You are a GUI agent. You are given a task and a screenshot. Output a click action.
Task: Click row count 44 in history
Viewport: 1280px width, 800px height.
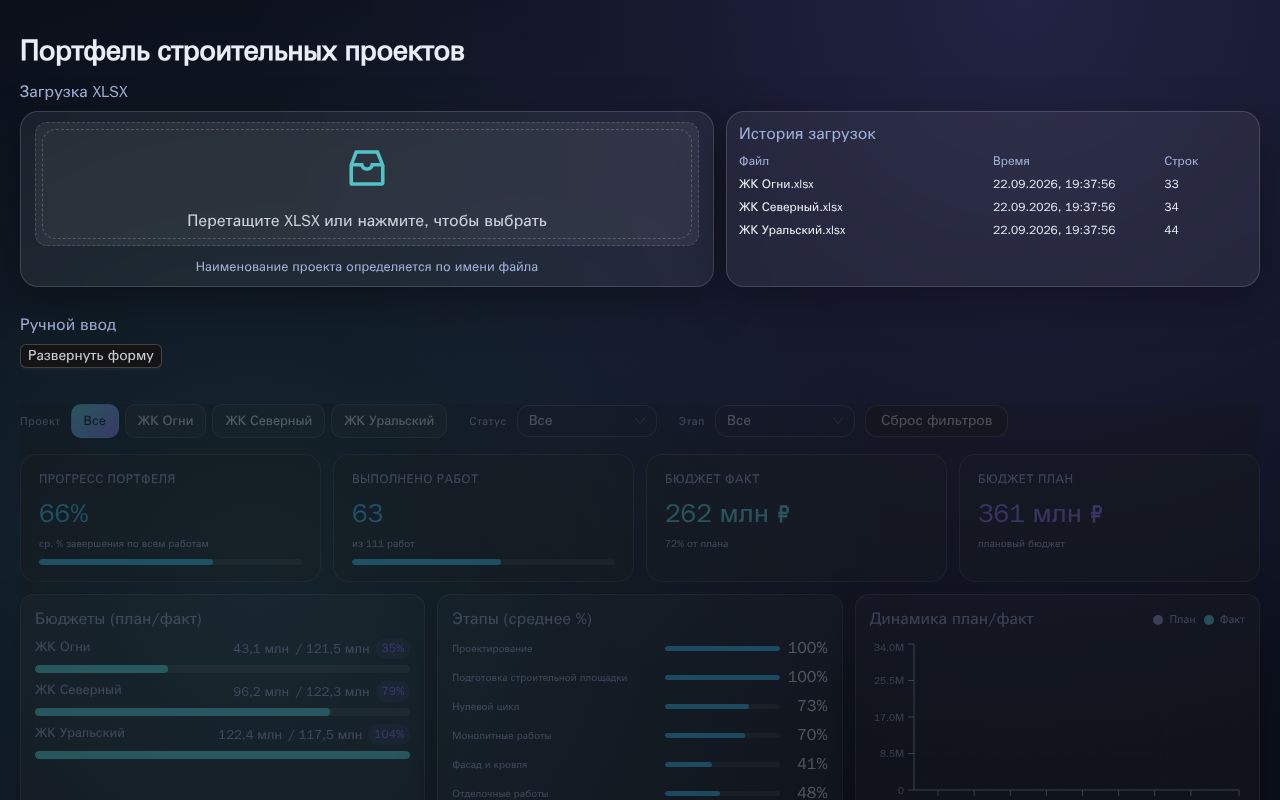click(x=1171, y=230)
